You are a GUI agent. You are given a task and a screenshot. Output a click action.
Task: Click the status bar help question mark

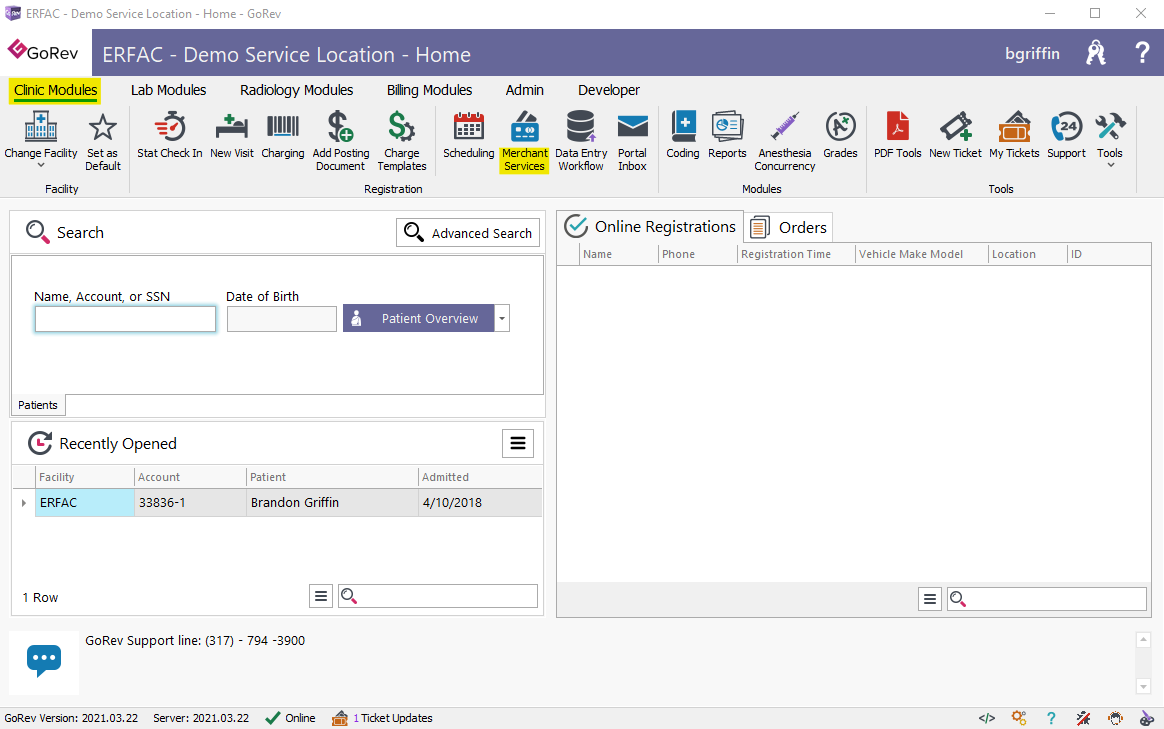1051,718
